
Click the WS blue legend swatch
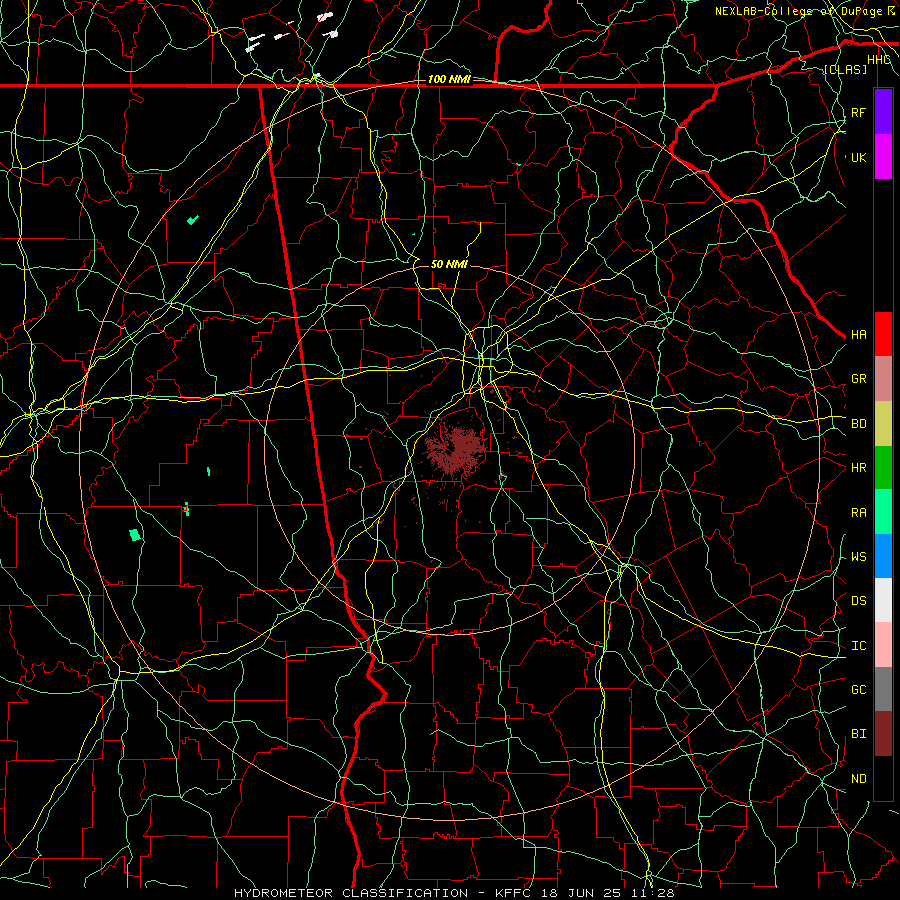[x=883, y=556]
